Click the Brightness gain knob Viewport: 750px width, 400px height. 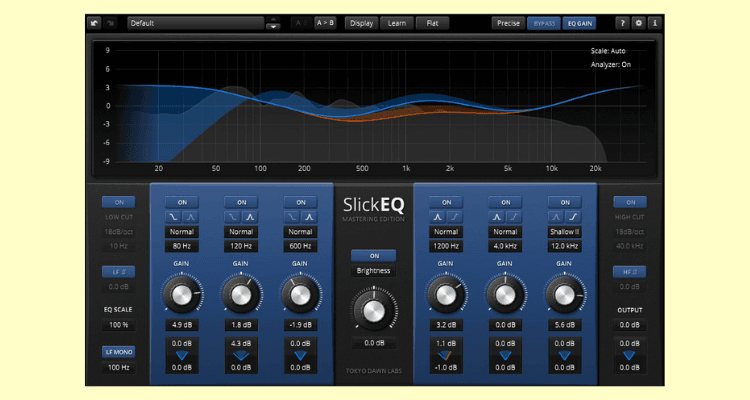pyautogui.click(x=374, y=311)
